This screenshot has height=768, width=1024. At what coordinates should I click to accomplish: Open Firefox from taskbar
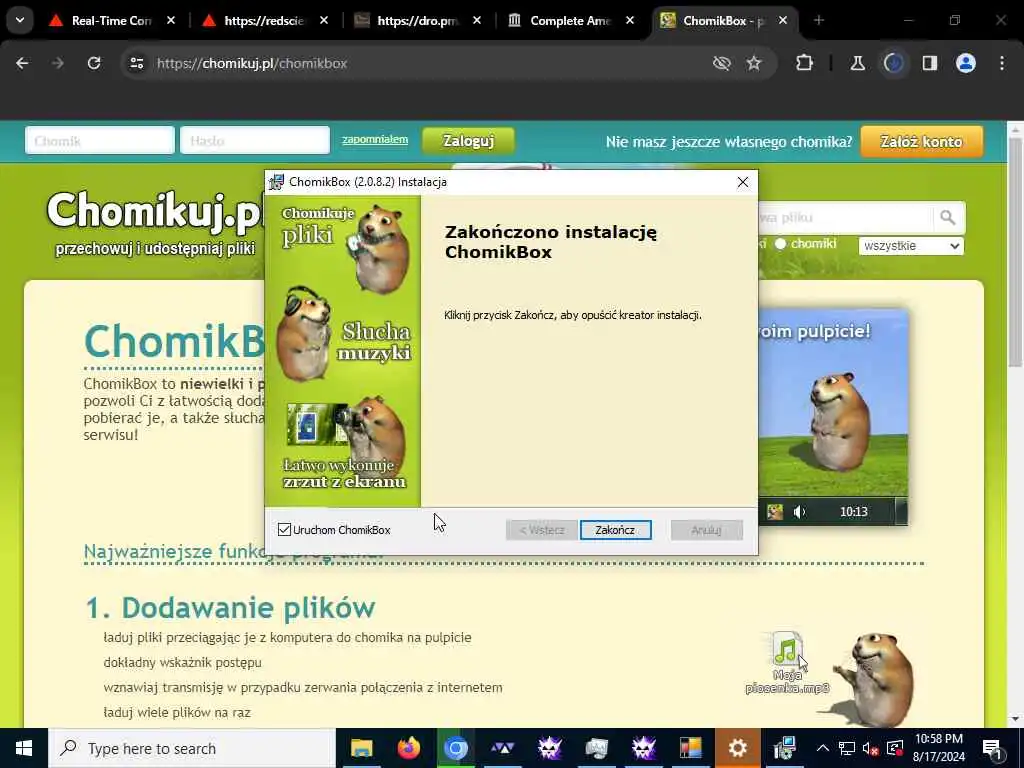pos(409,748)
